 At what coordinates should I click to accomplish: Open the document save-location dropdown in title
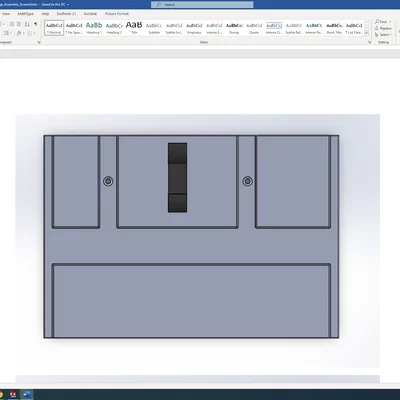[x=68, y=5]
